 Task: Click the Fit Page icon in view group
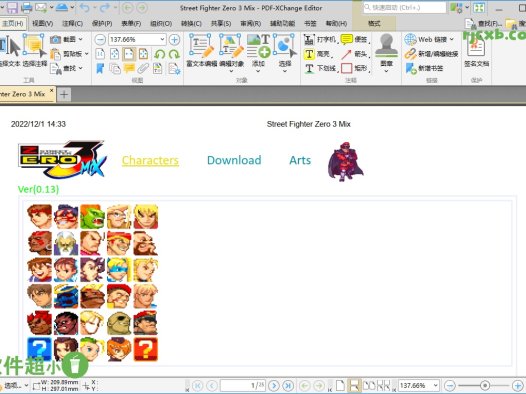click(x=114, y=54)
